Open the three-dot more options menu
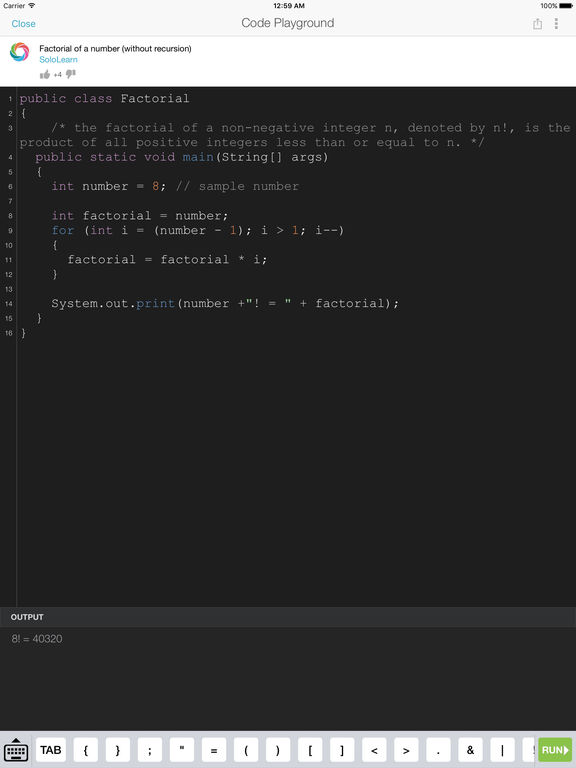576x768 pixels. (556, 24)
